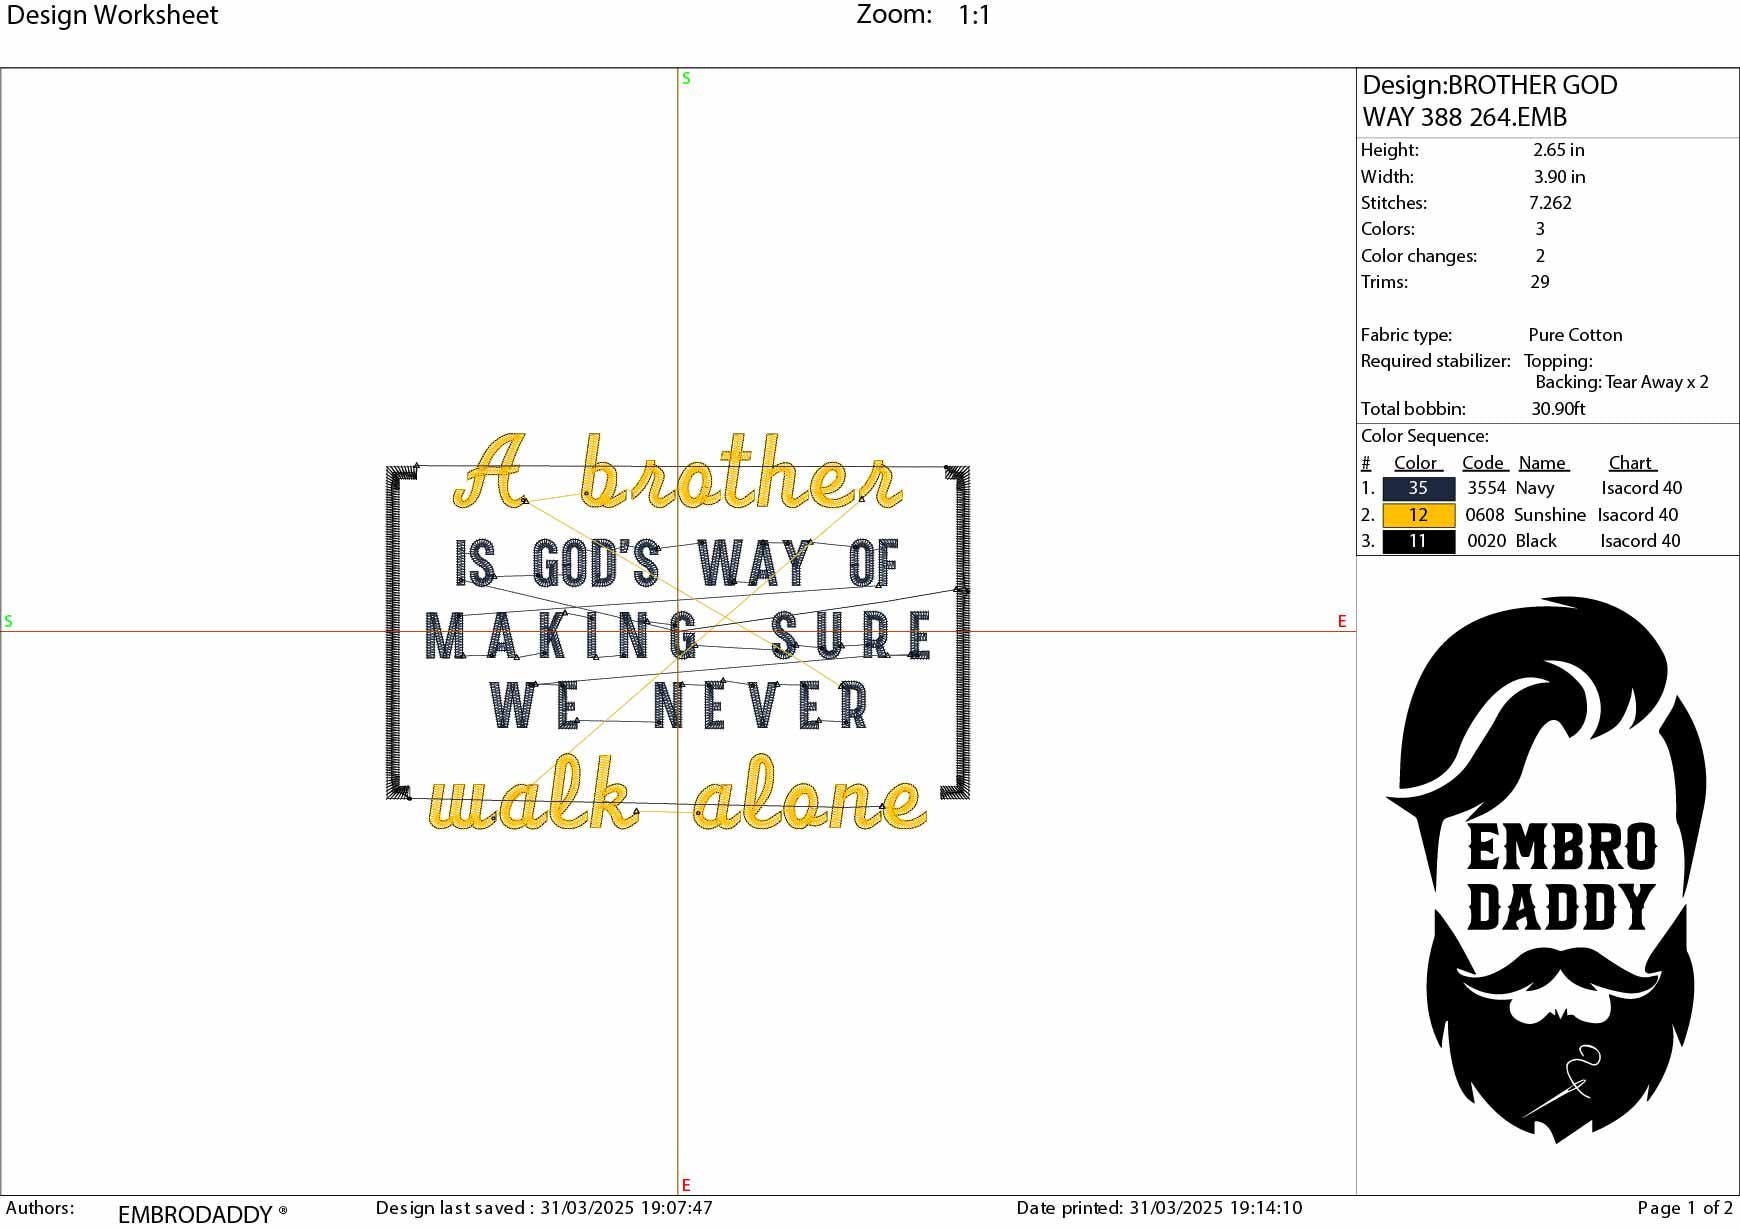Click the Embro Daddy bearded face logo
This screenshot has height=1230, width=1740.
(1546, 870)
